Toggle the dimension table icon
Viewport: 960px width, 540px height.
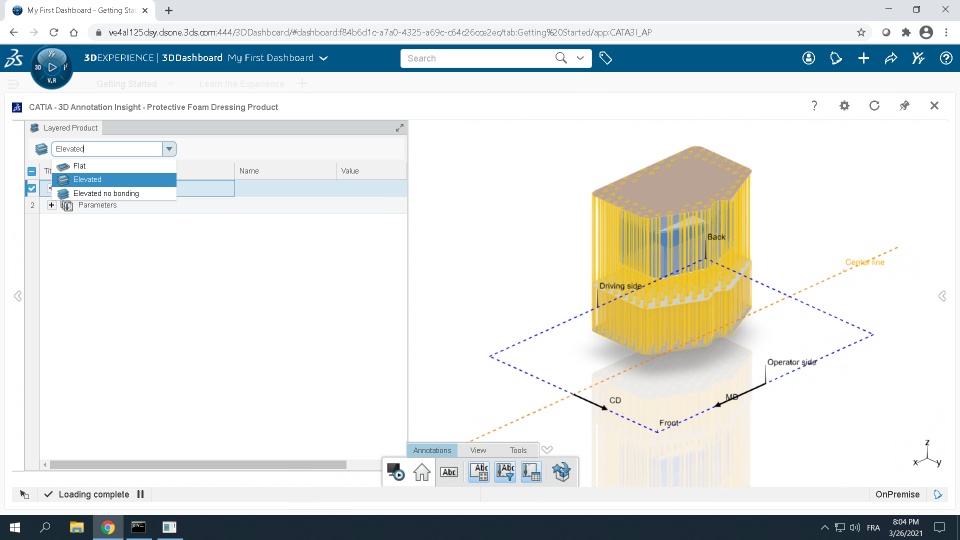tap(531, 472)
